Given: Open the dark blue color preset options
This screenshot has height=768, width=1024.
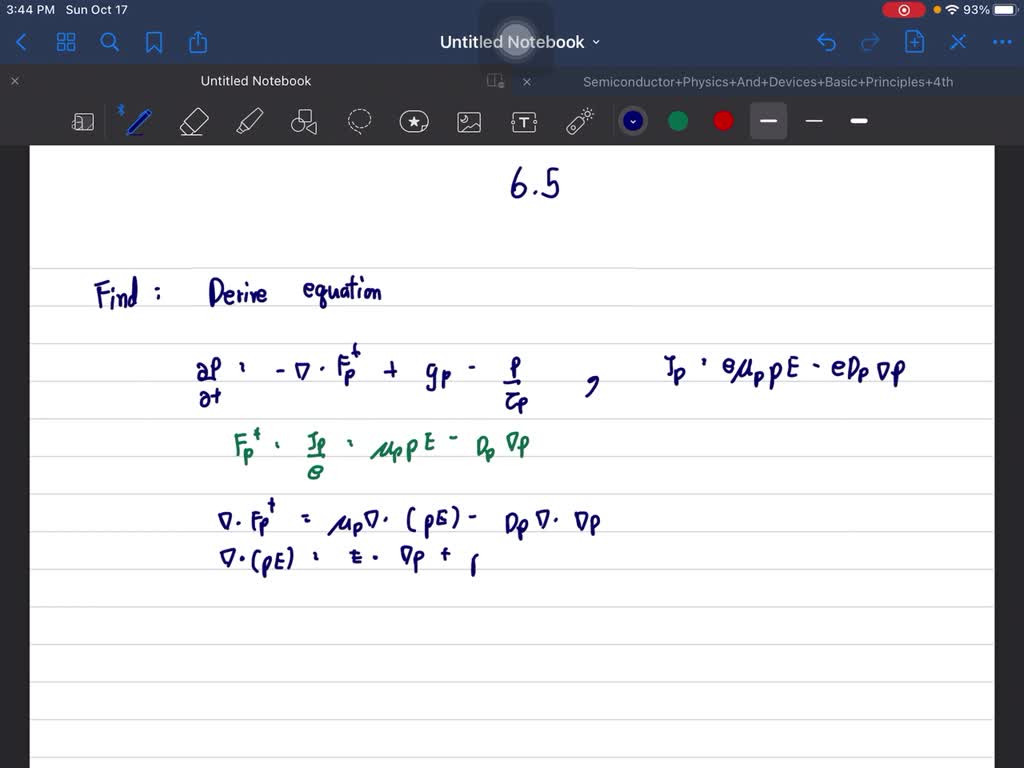Looking at the screenshot, I should tap(632, 121).
